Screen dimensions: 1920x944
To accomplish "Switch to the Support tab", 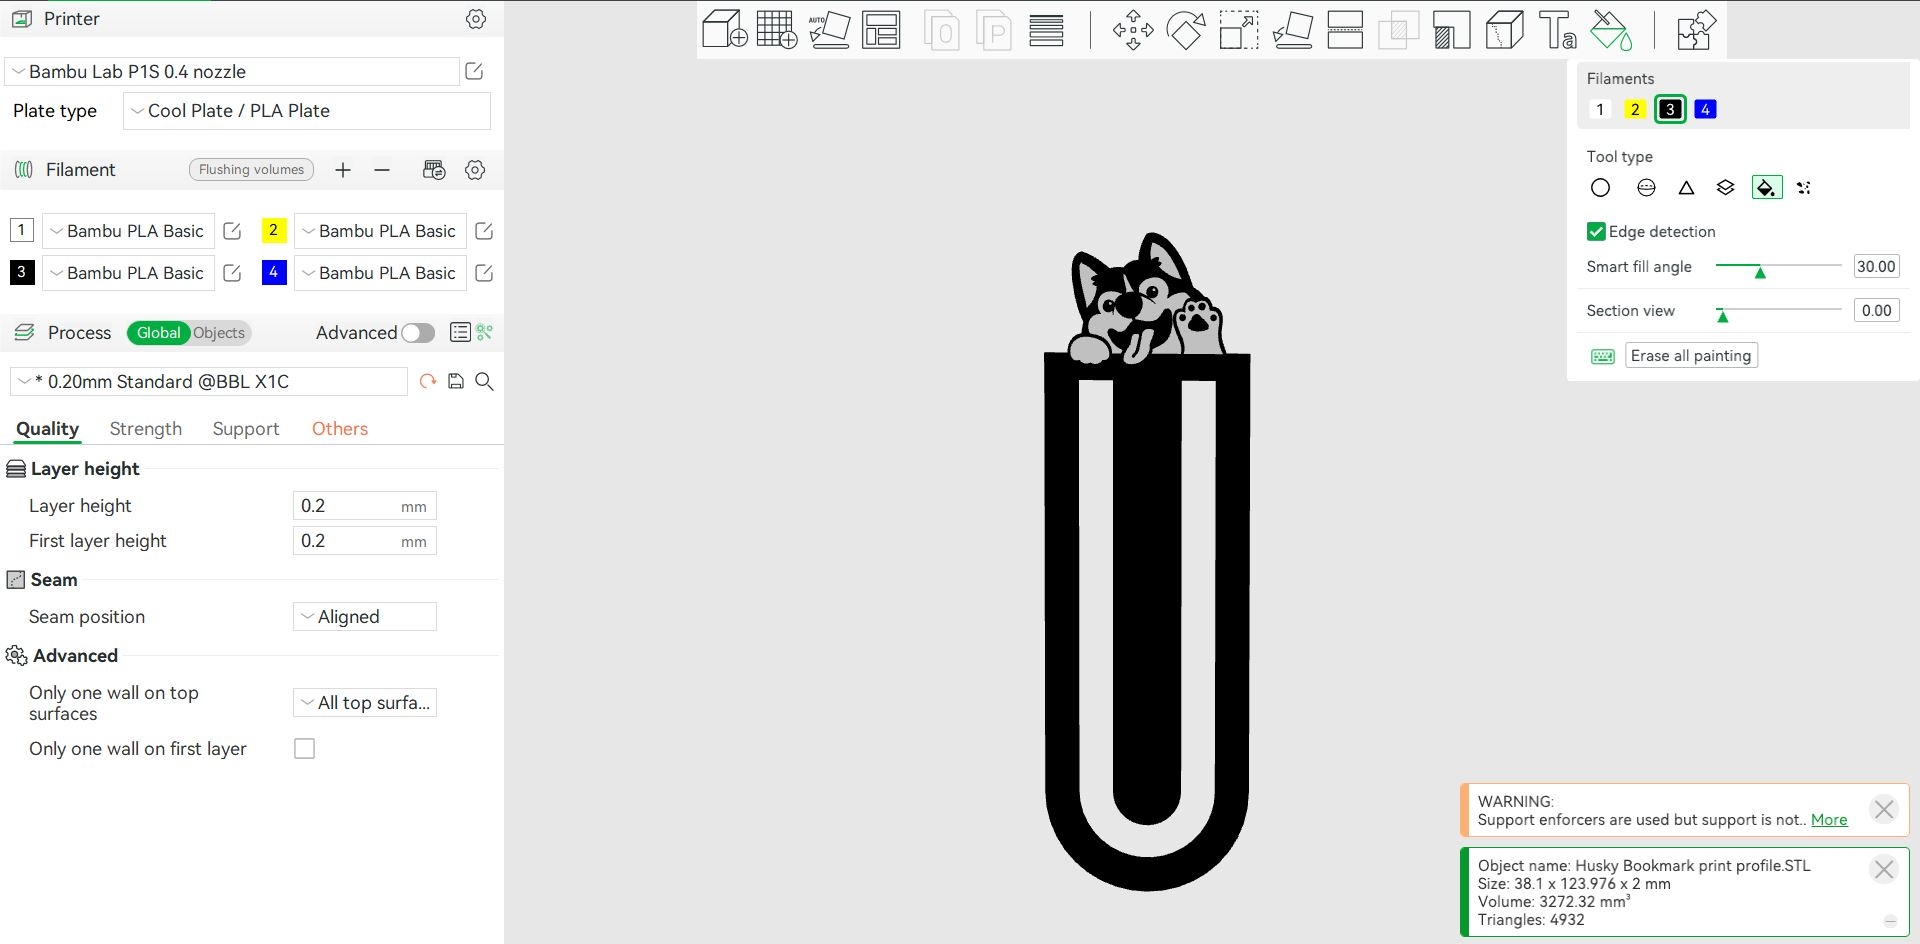I will (x=246, y=429).
